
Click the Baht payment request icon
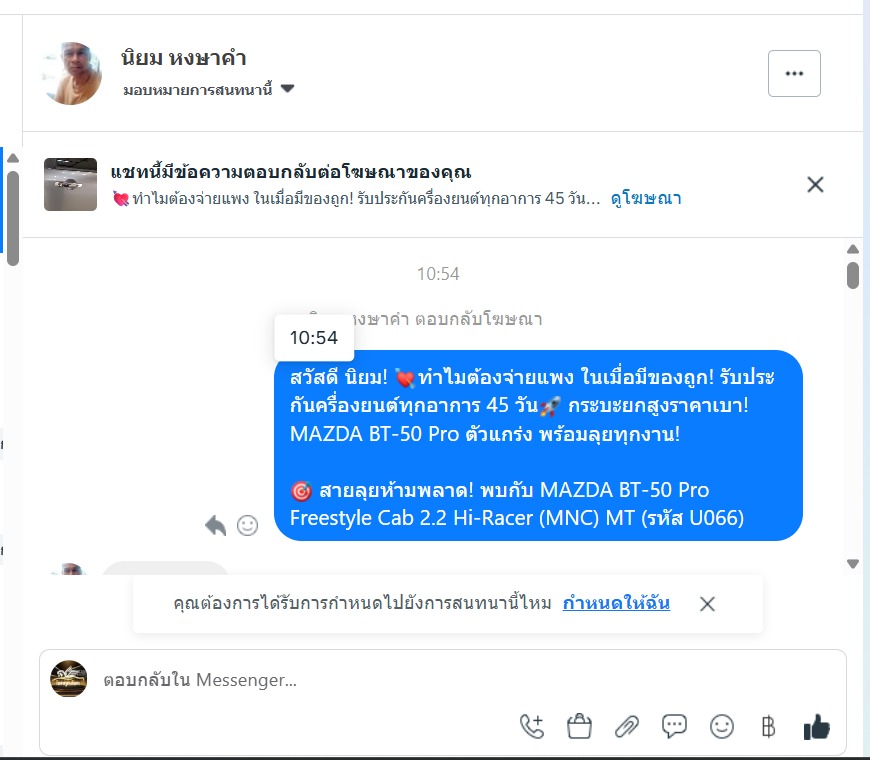[x=768, y=726]
